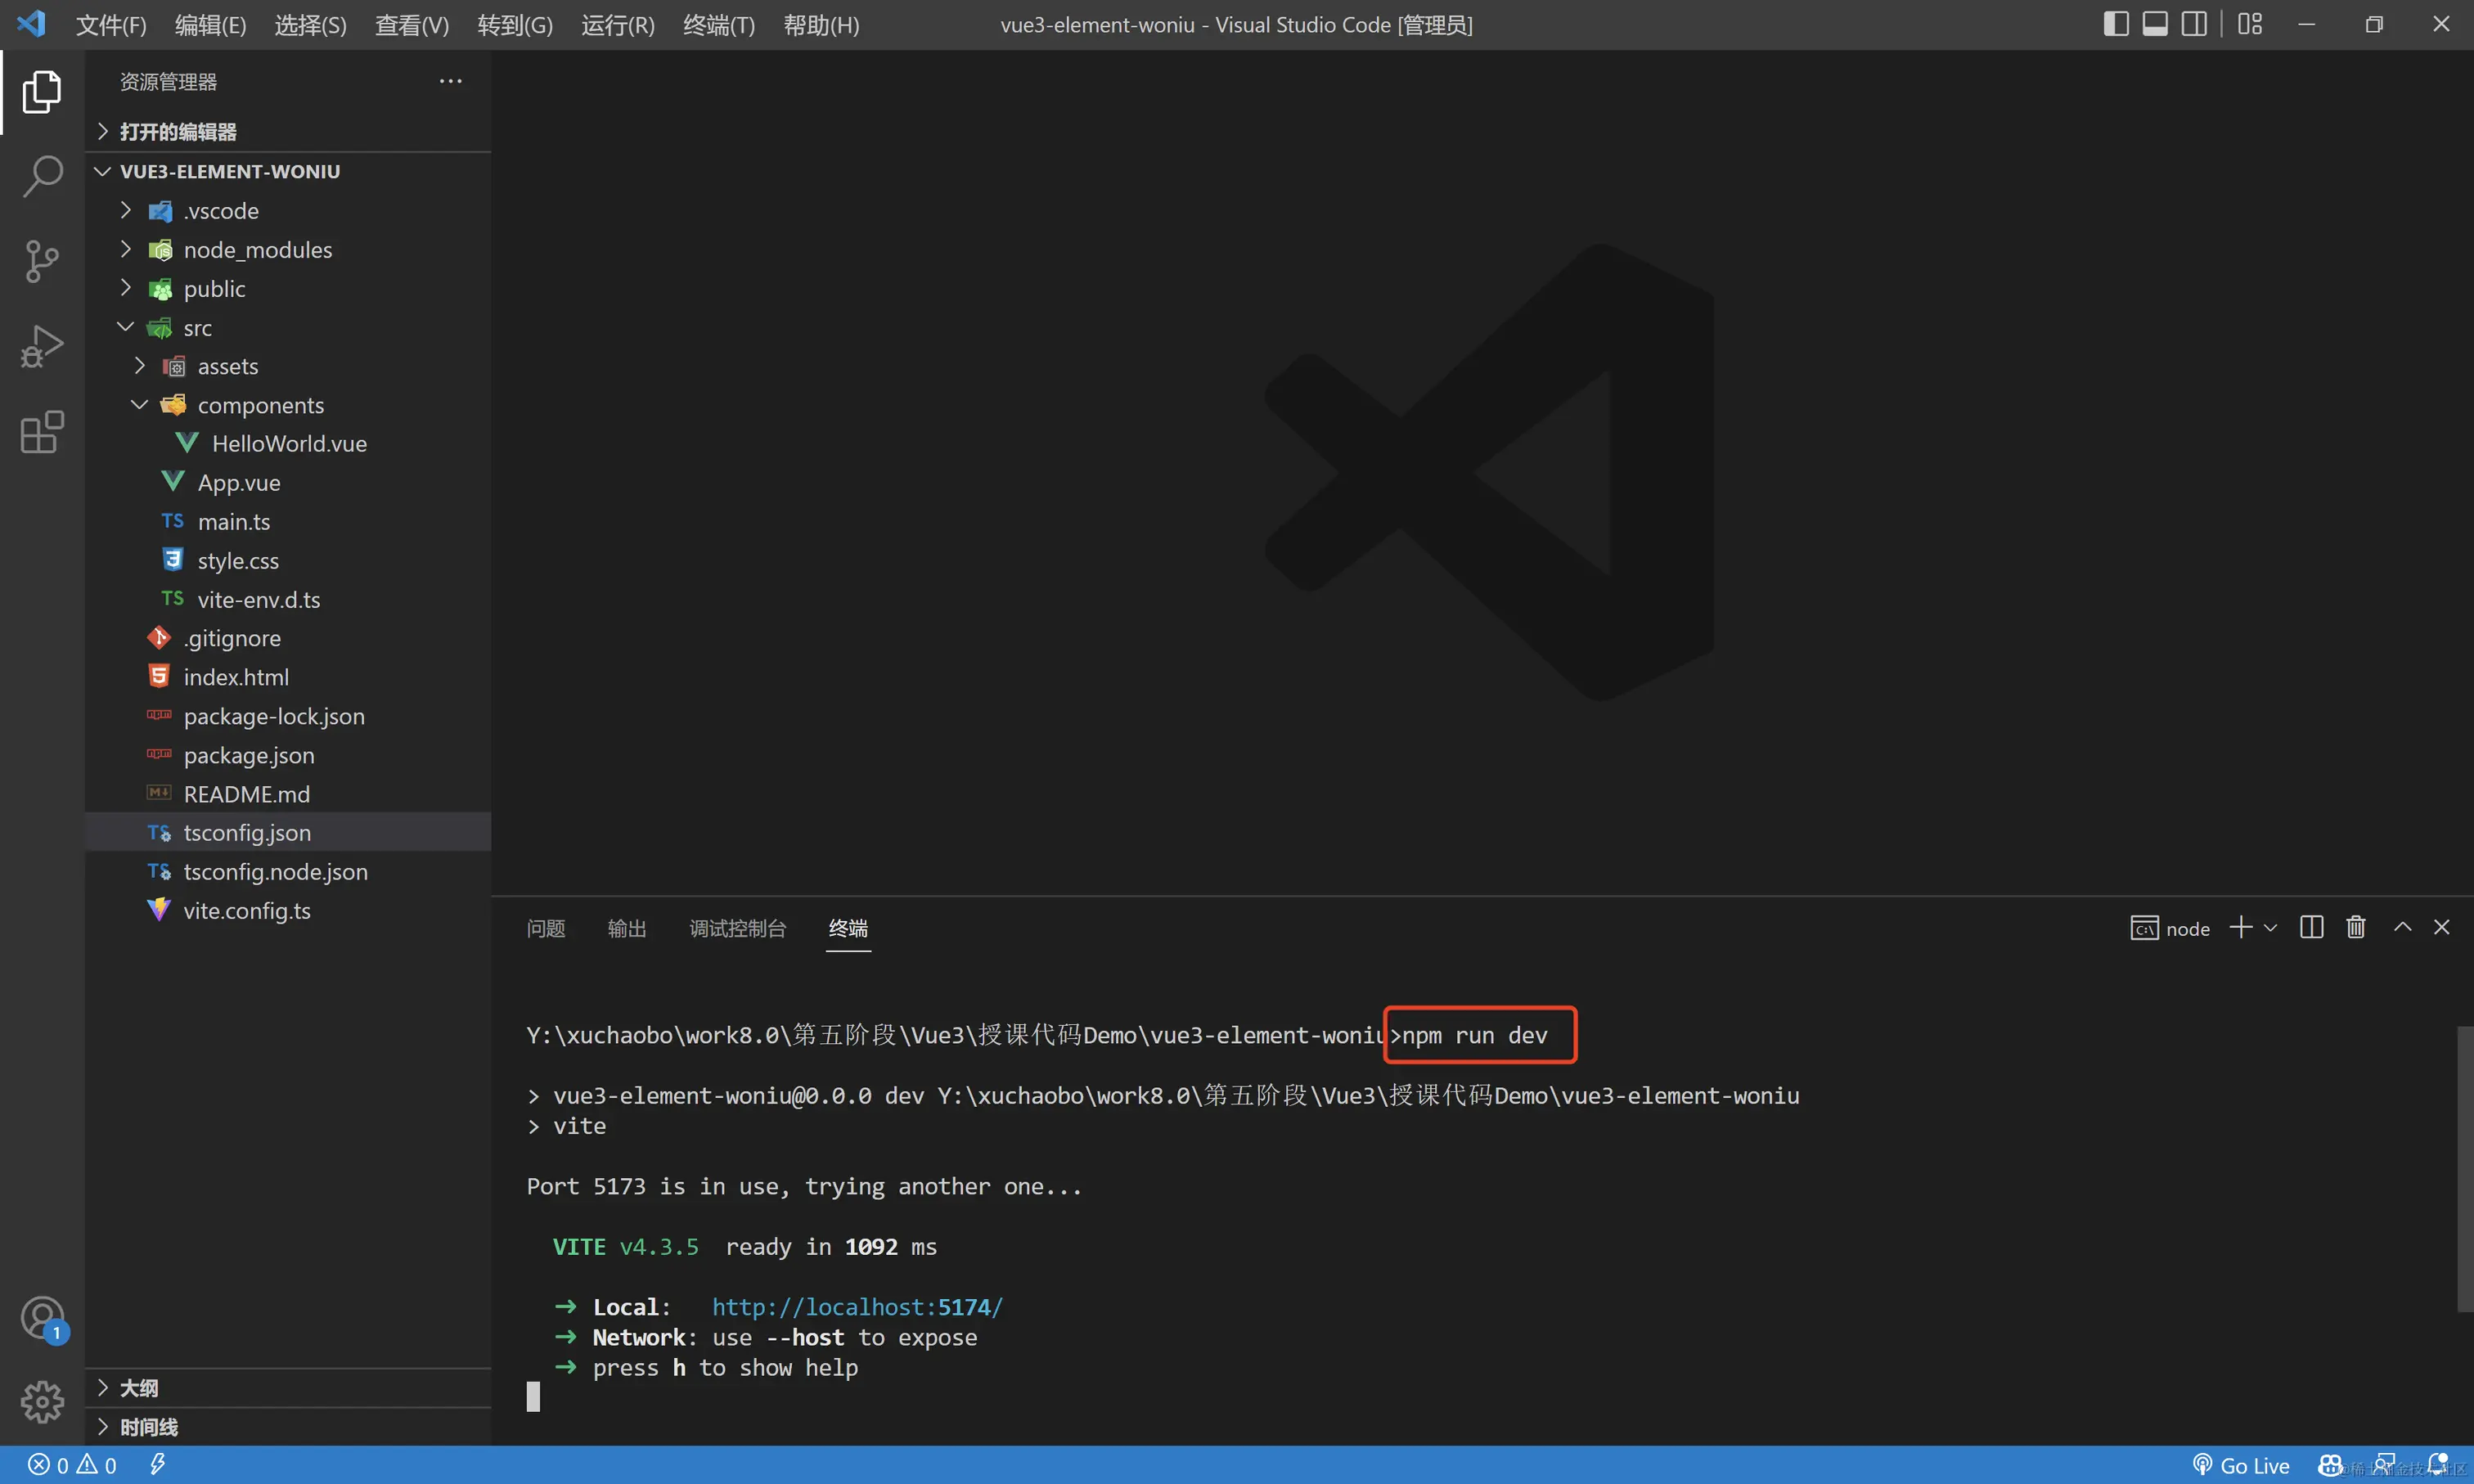Click the Accounts icon

point(42,1318)
